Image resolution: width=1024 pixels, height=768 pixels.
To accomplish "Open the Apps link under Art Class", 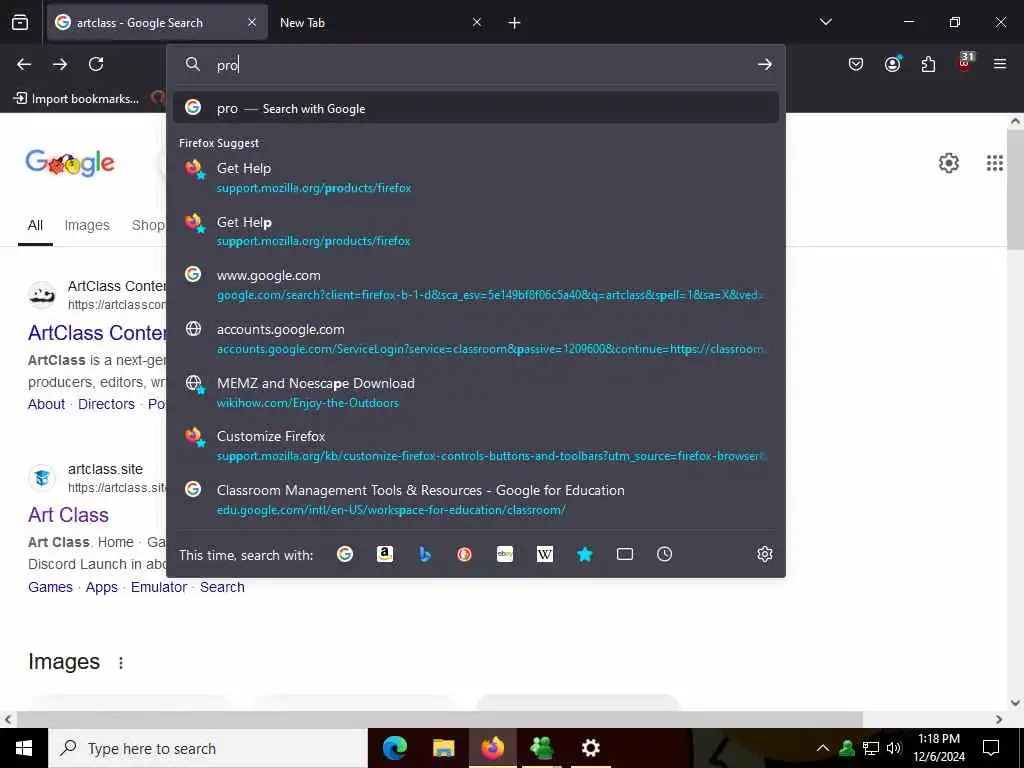I will click(102, 587).
